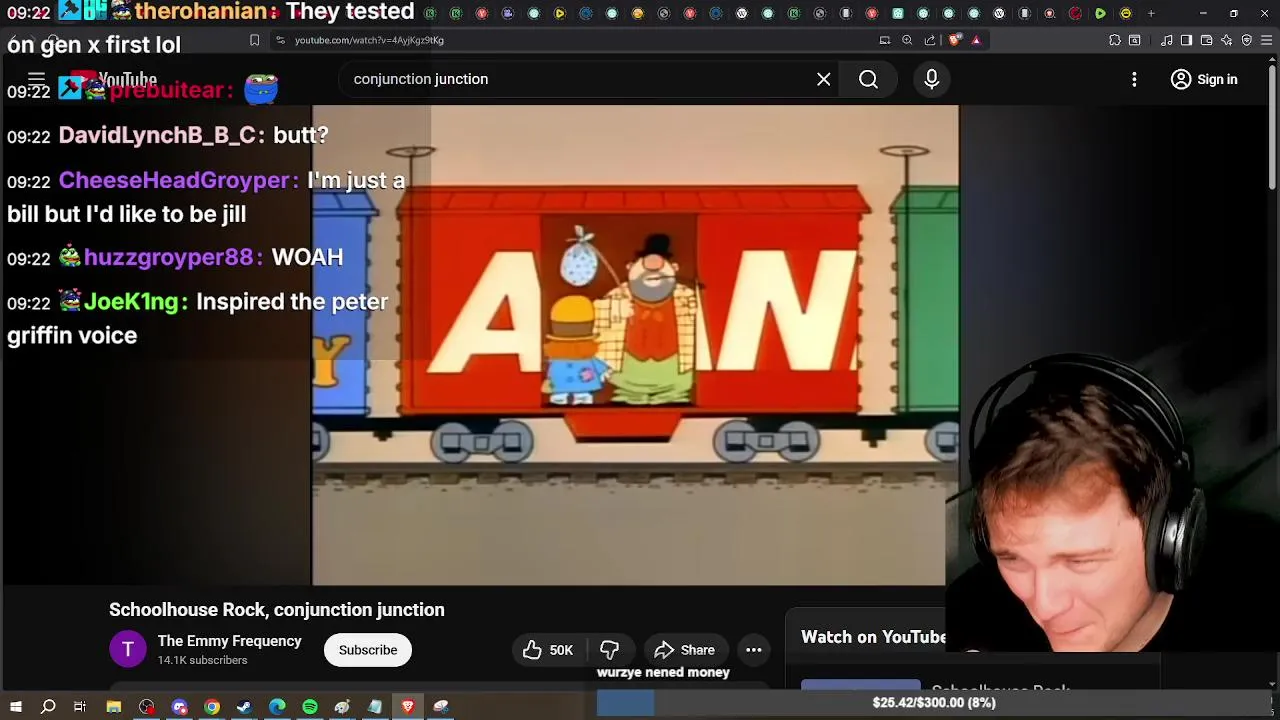Click the magnifier search button
1280x720 pixels.
click(868, 79)
